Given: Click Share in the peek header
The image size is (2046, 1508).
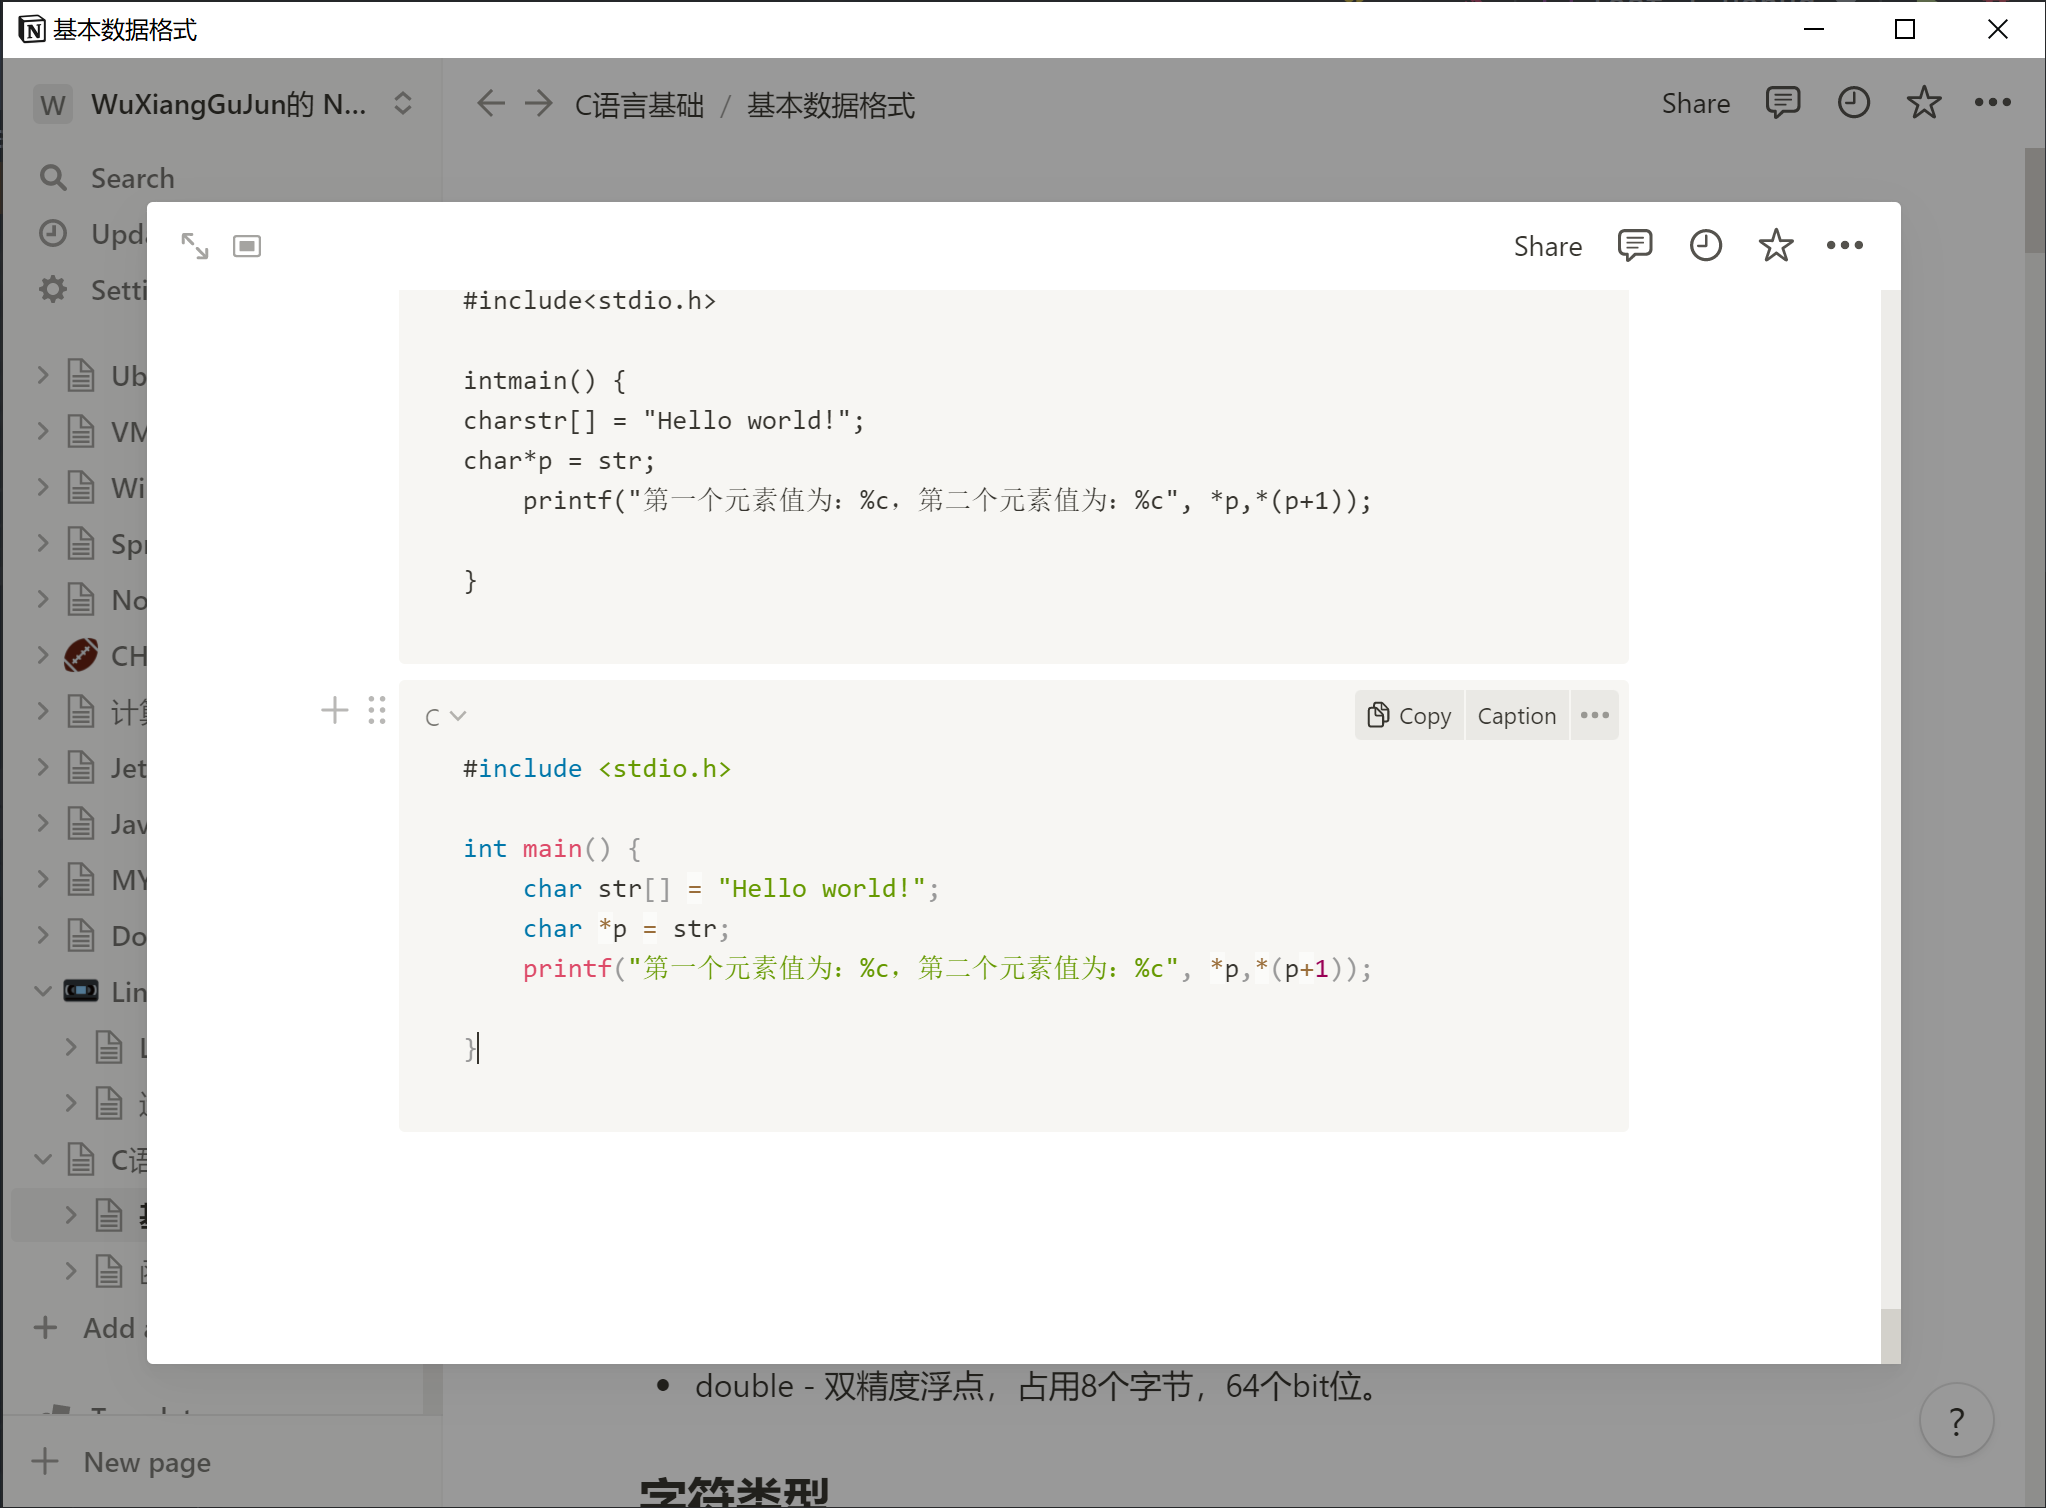Looking at the screenshot, I should tap(1547, 246).
